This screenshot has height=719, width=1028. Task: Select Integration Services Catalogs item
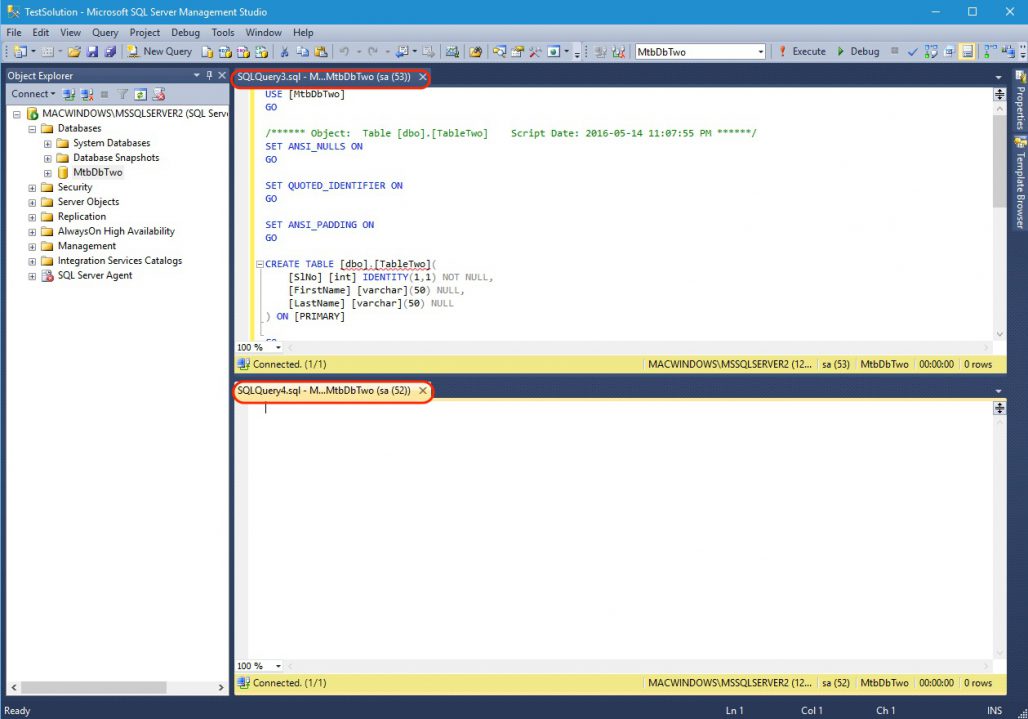click(120, 260)
